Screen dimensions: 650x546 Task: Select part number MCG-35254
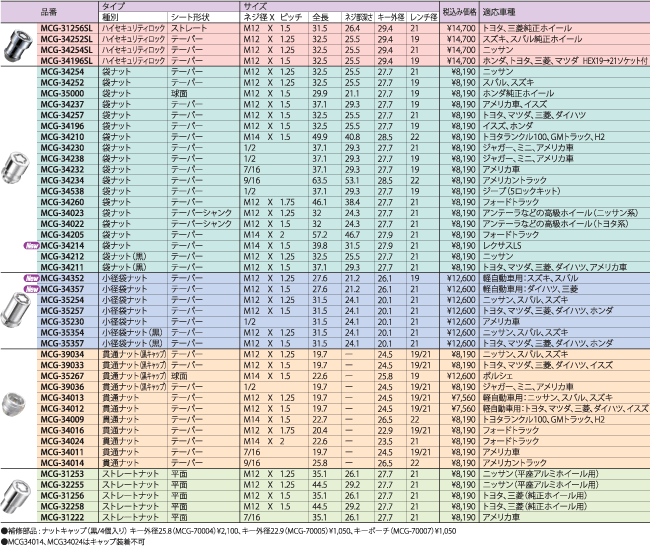(62, 300)
